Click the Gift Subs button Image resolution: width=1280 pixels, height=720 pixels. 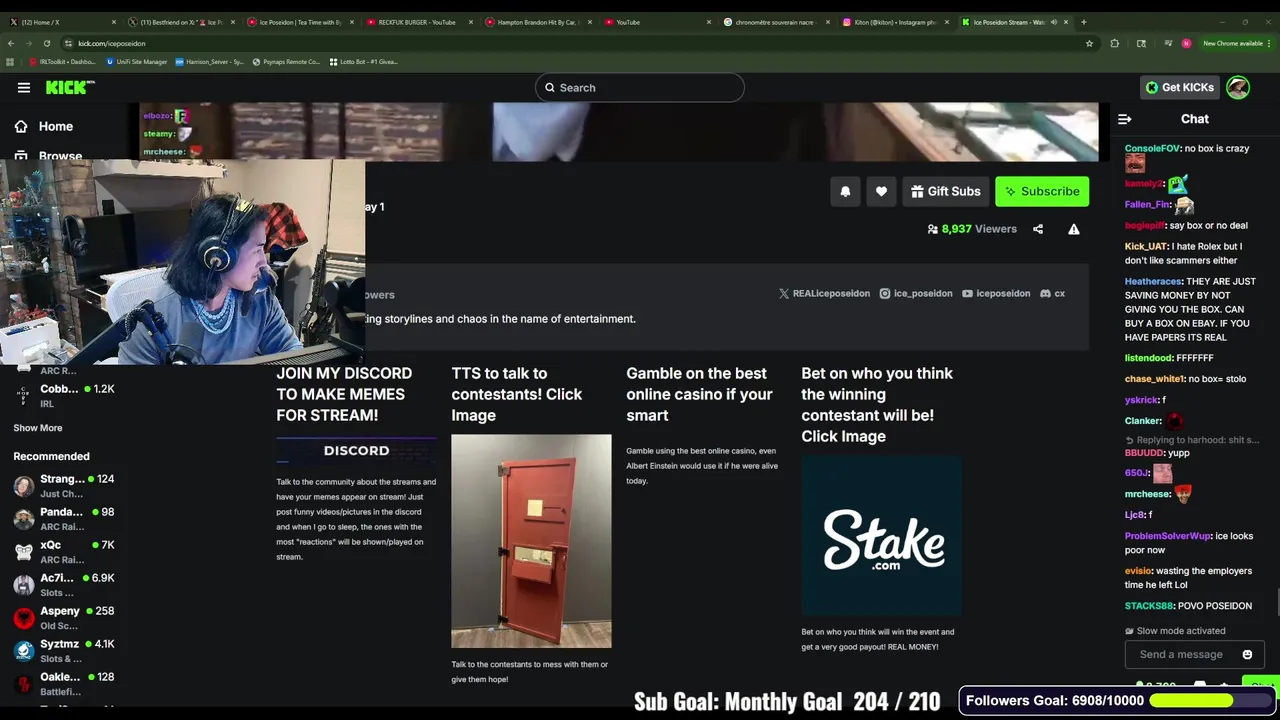945,191
